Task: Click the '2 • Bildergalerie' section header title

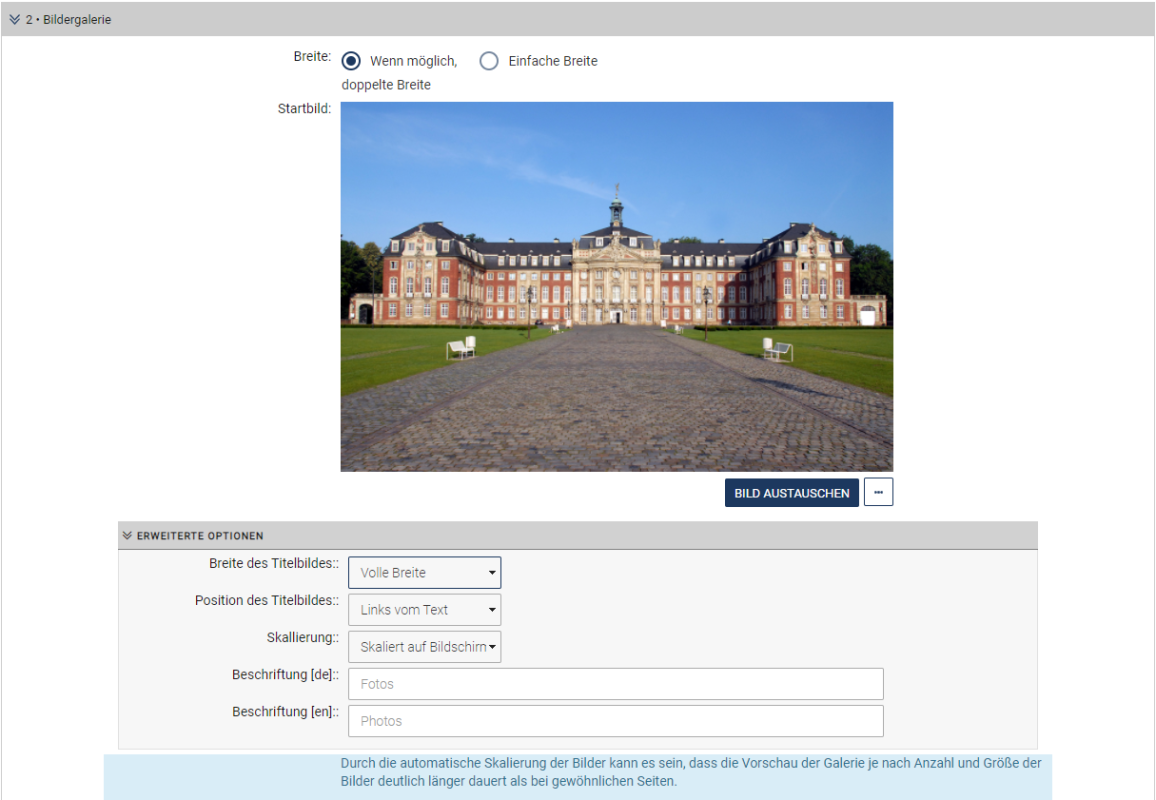Action: 68,20
